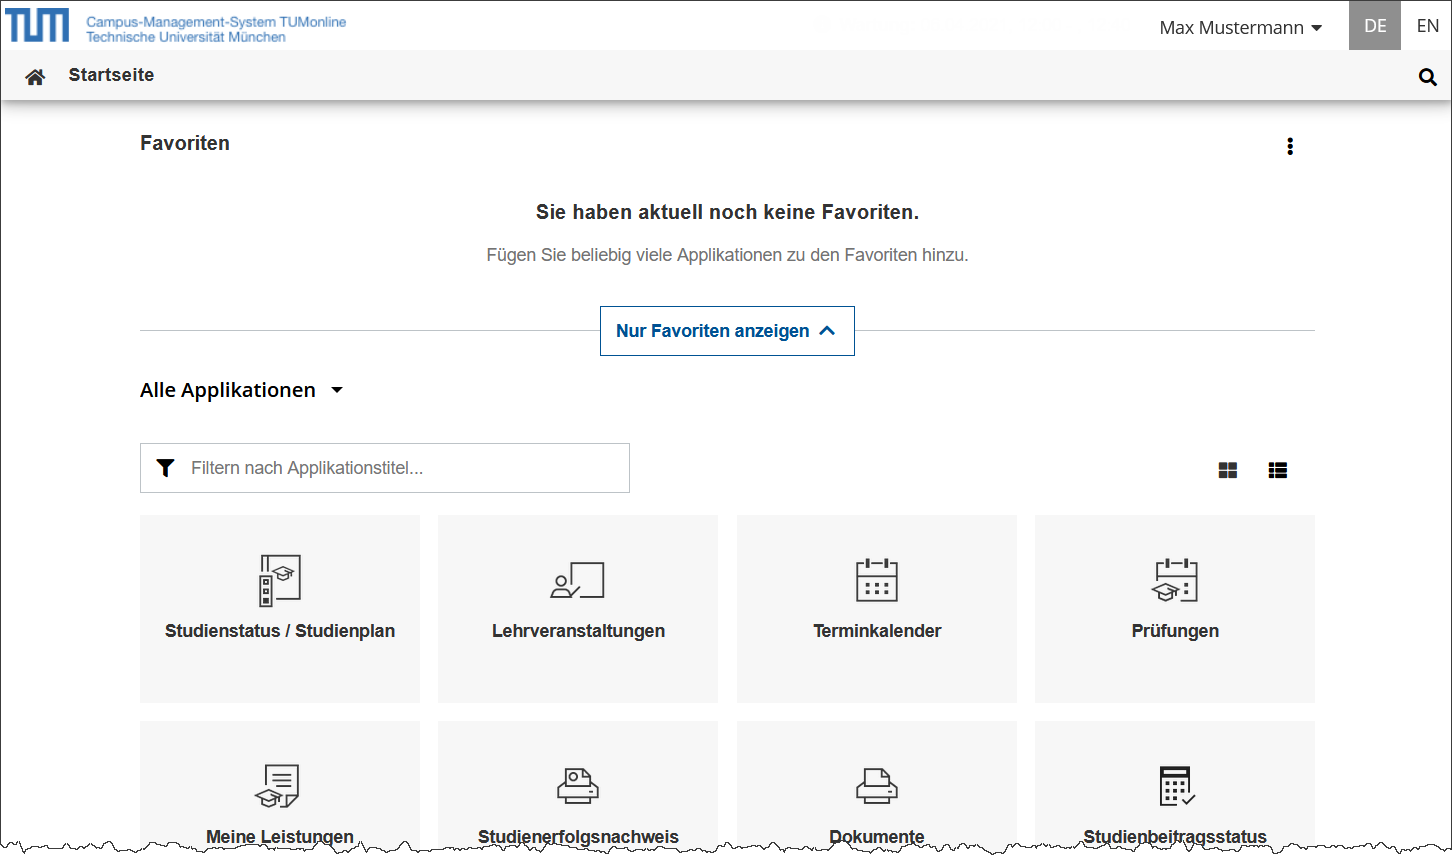Screen dimensions: 1453x857
Task: Open the Favoriten three-dot options menu
Action: (1289, 146)
